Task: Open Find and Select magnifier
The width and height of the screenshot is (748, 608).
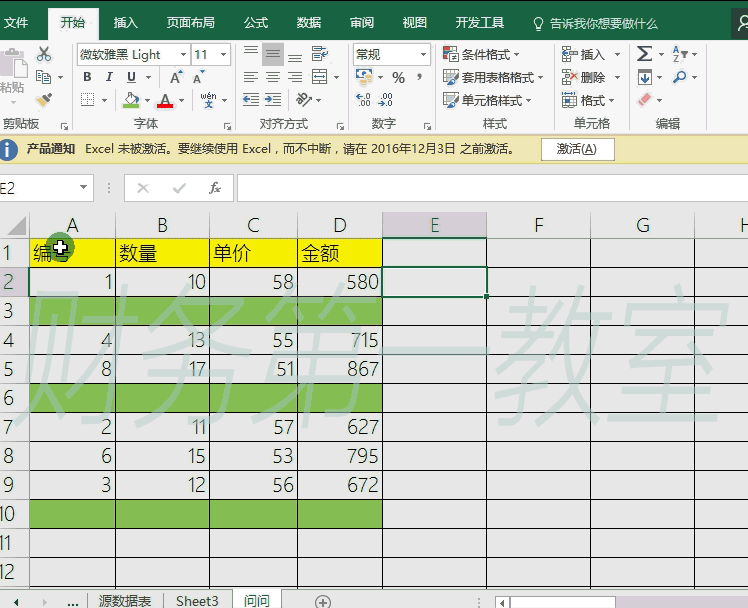Action: (x=679, y=77)
